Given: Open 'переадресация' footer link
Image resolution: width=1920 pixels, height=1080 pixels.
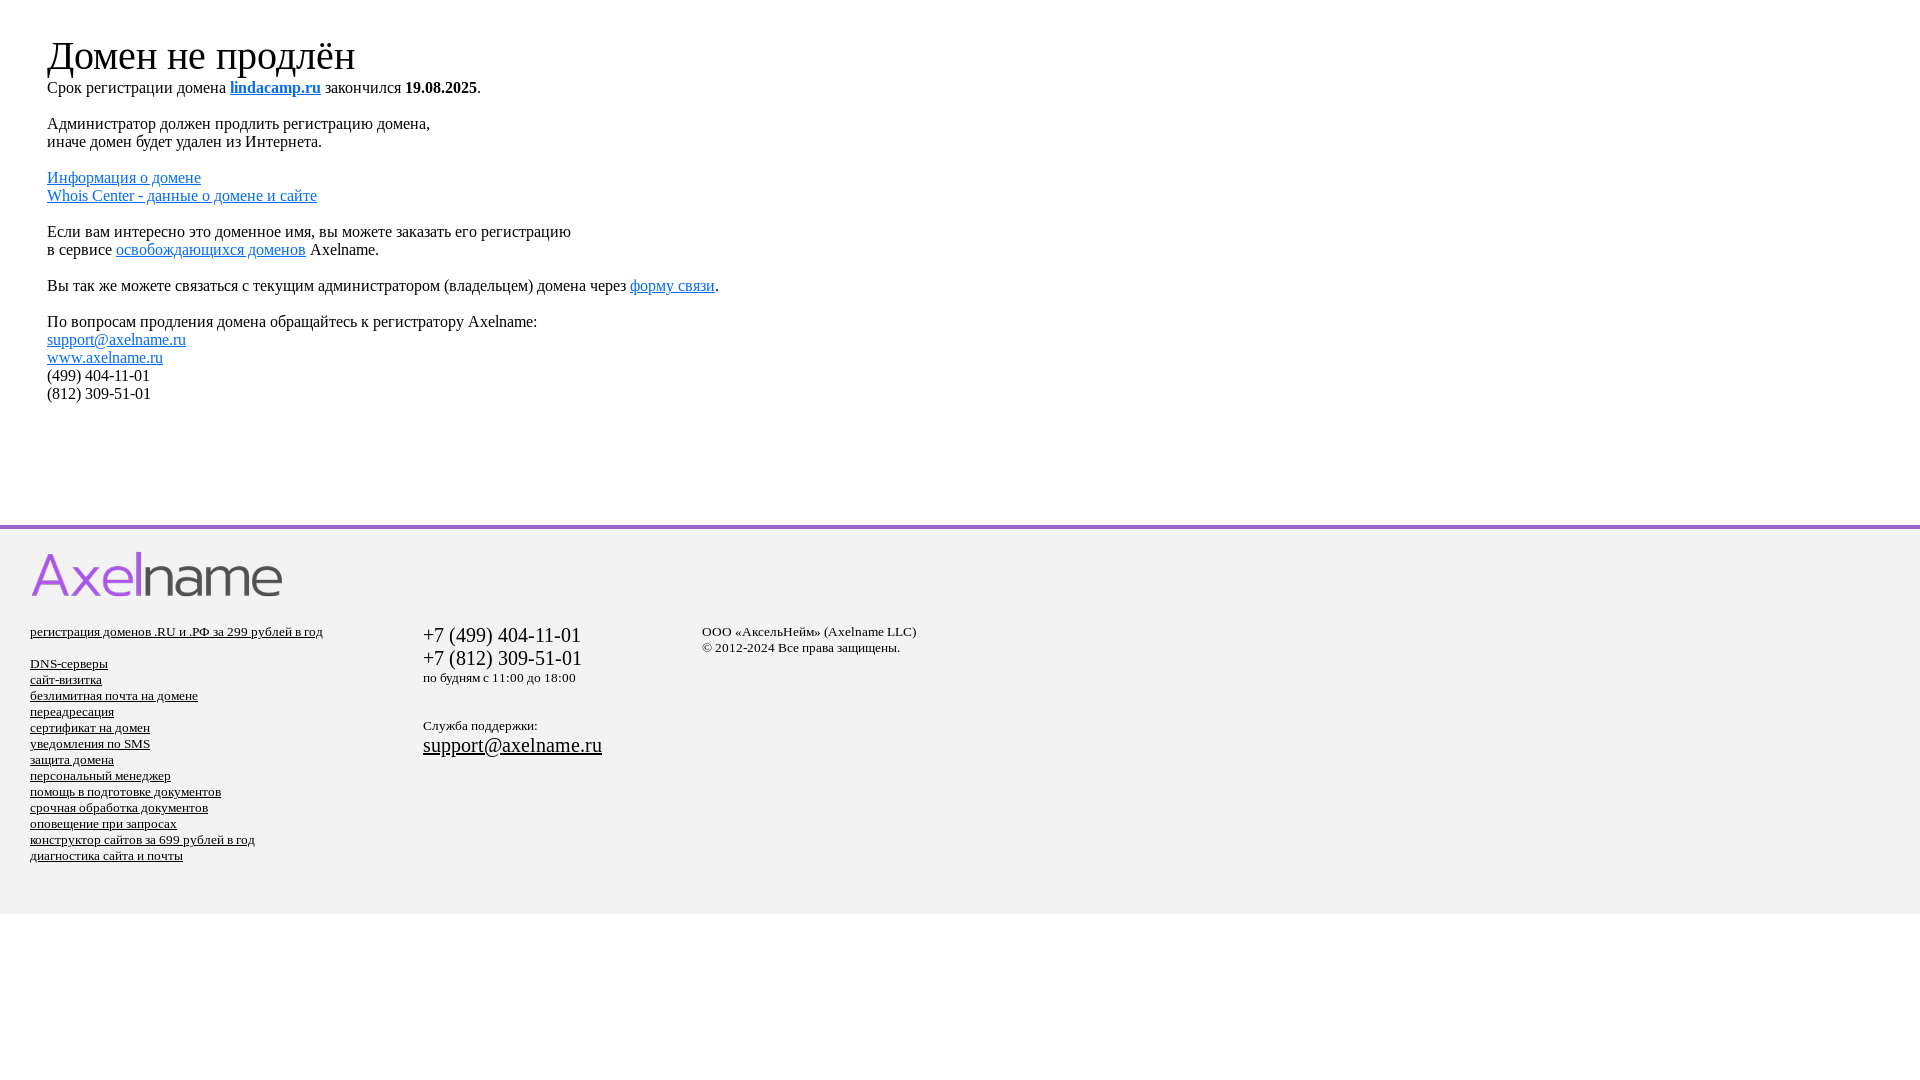Looking at the screenshot, I should tap(72, 712).
